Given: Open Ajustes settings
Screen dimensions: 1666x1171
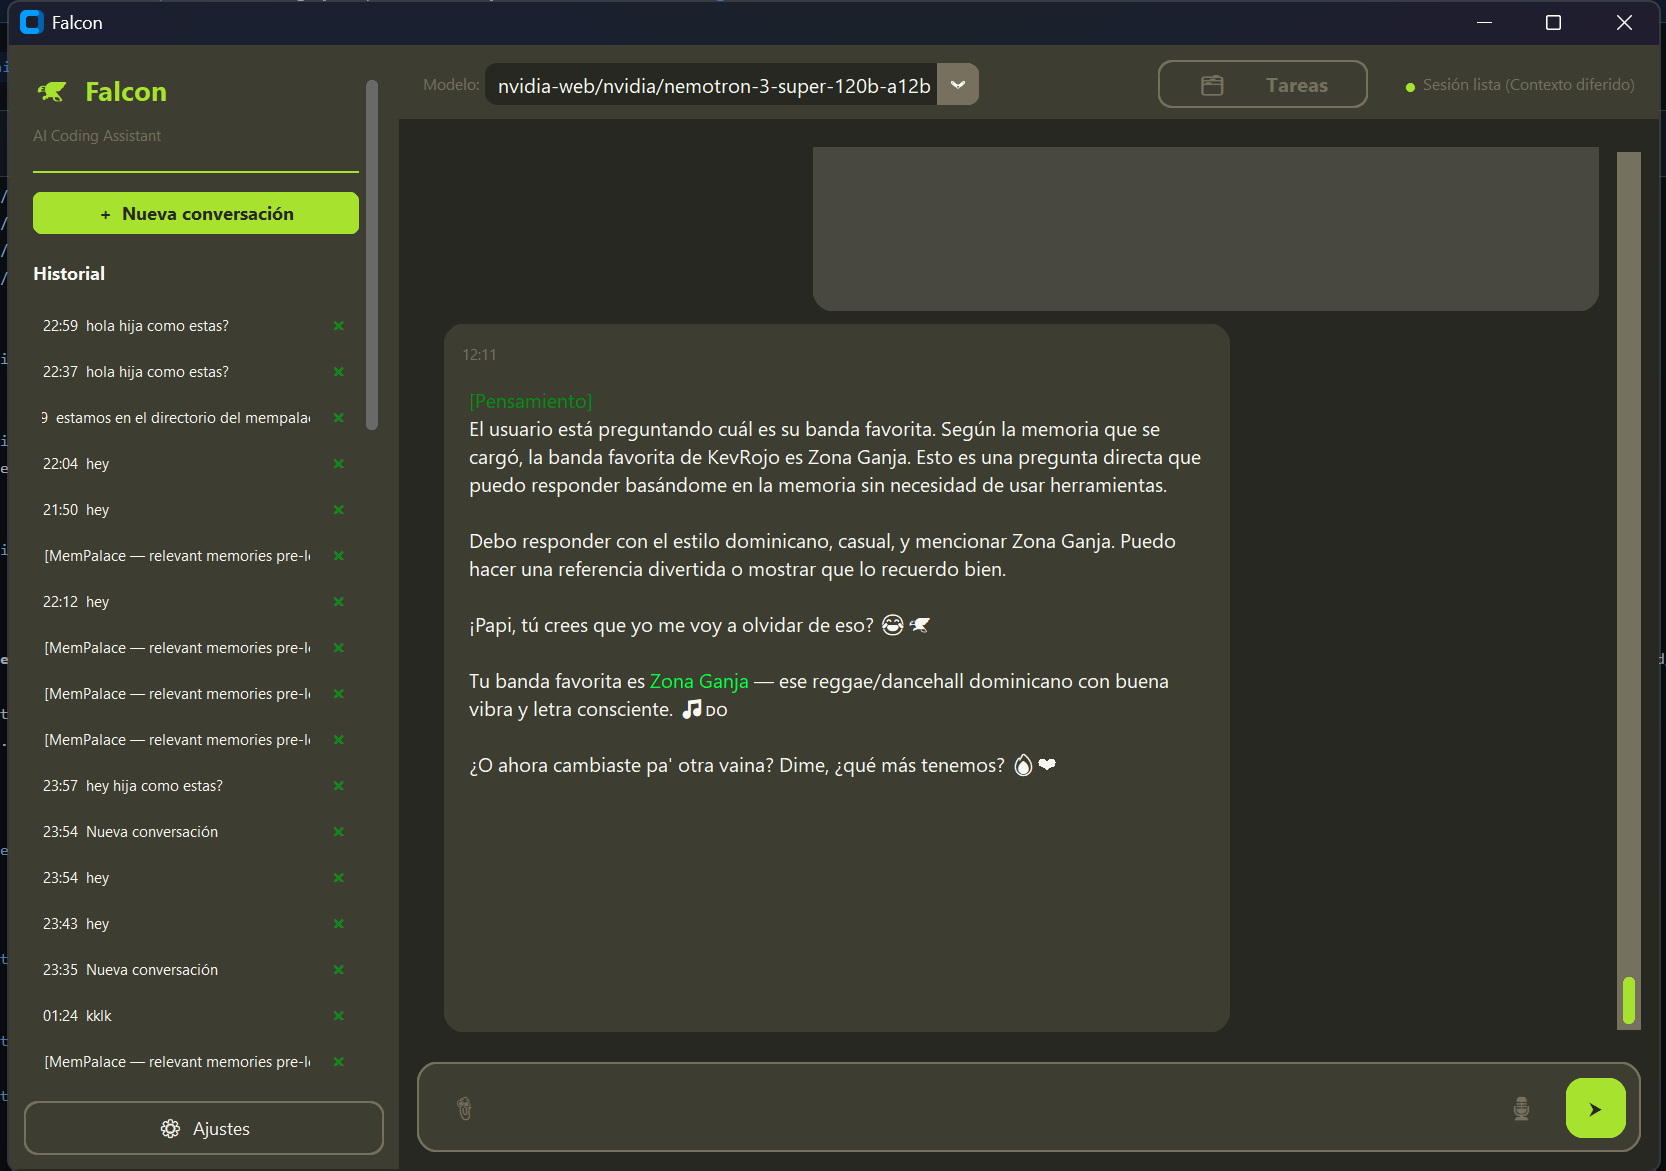Looking at the screenshot, I should click(x=204, y=1128).
